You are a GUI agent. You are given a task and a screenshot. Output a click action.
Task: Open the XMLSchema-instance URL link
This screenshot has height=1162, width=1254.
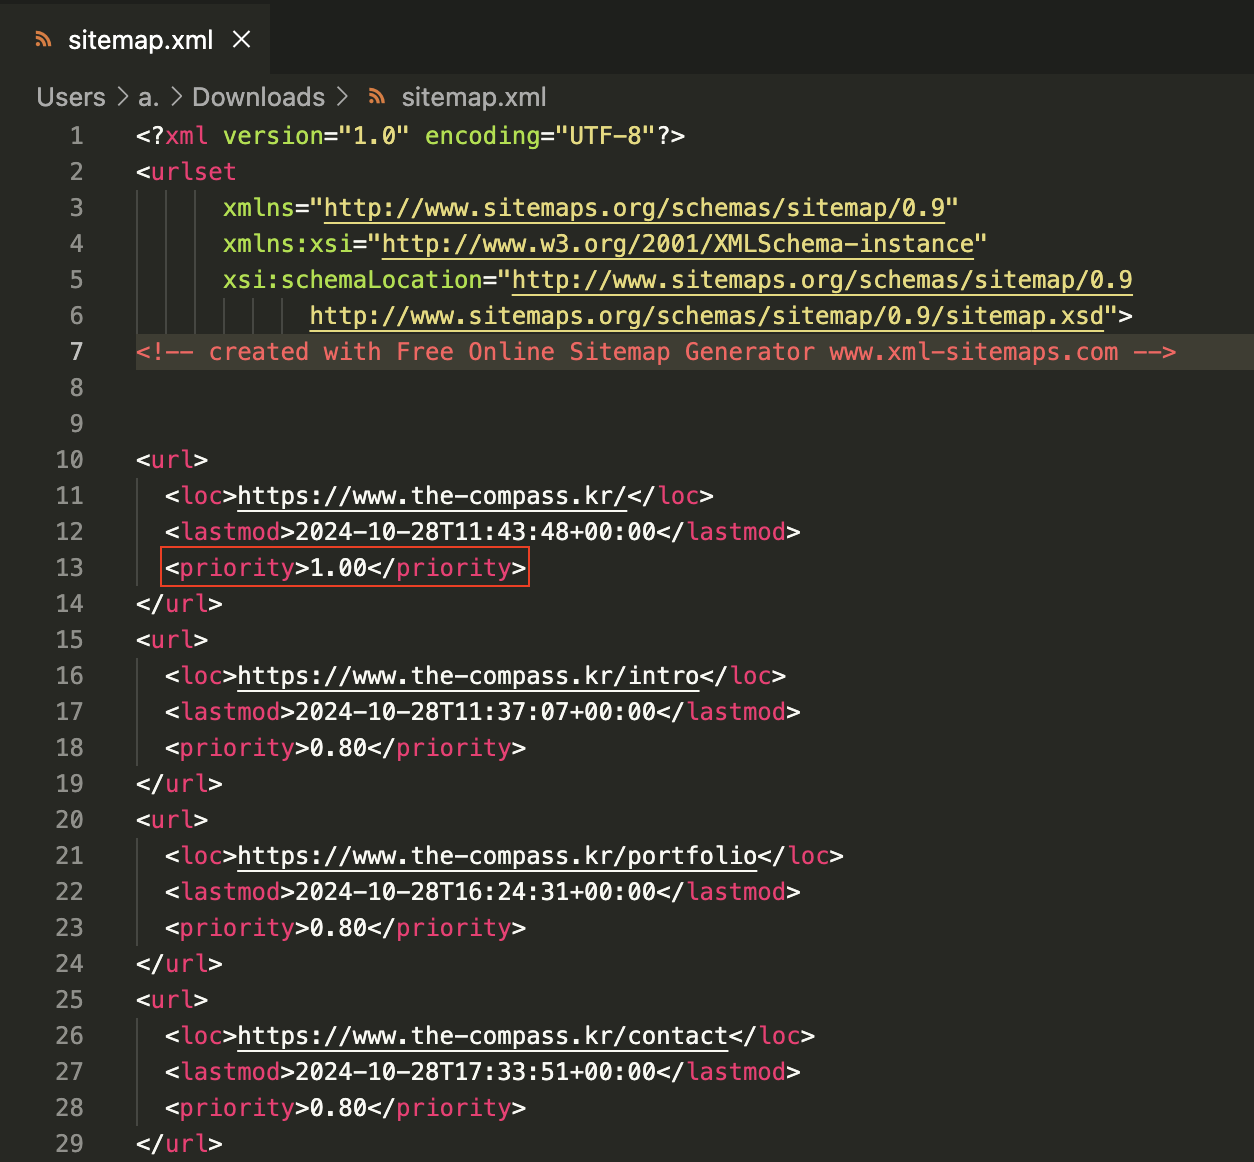677,244
